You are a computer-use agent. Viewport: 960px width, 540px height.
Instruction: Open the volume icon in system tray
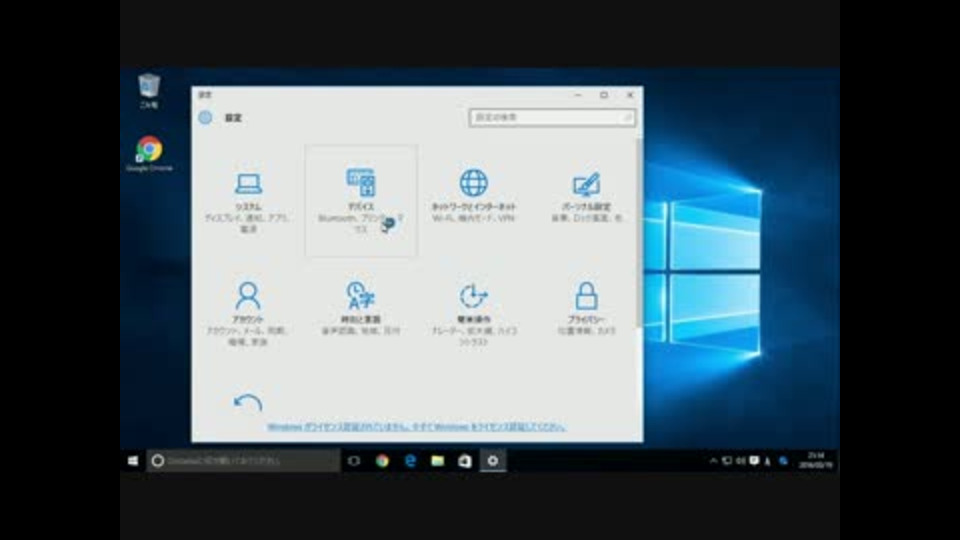740,460
